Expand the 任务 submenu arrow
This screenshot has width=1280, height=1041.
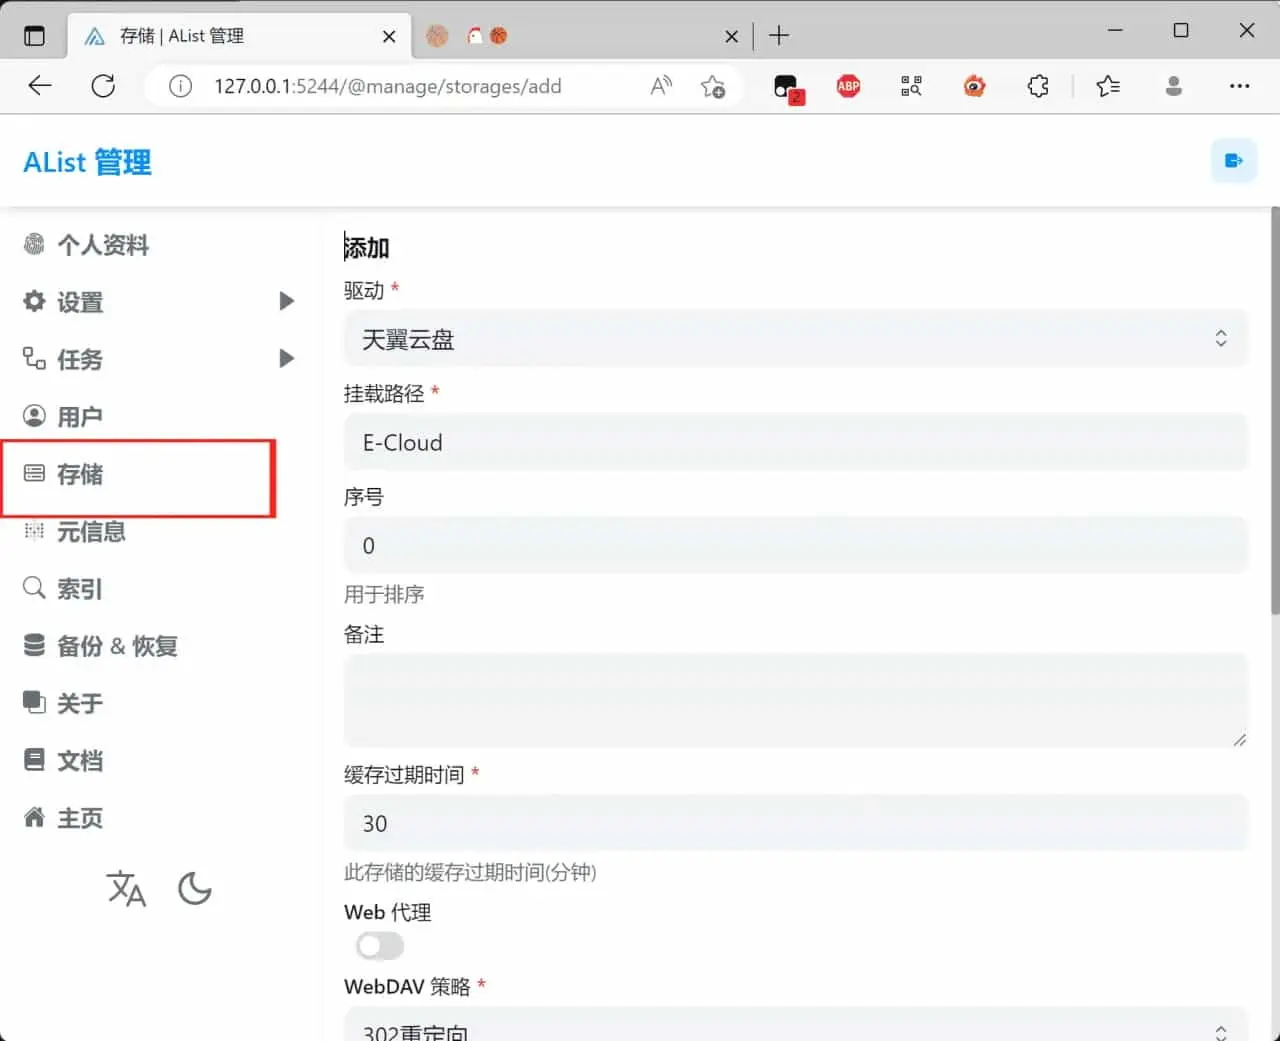tap(286, 358)
